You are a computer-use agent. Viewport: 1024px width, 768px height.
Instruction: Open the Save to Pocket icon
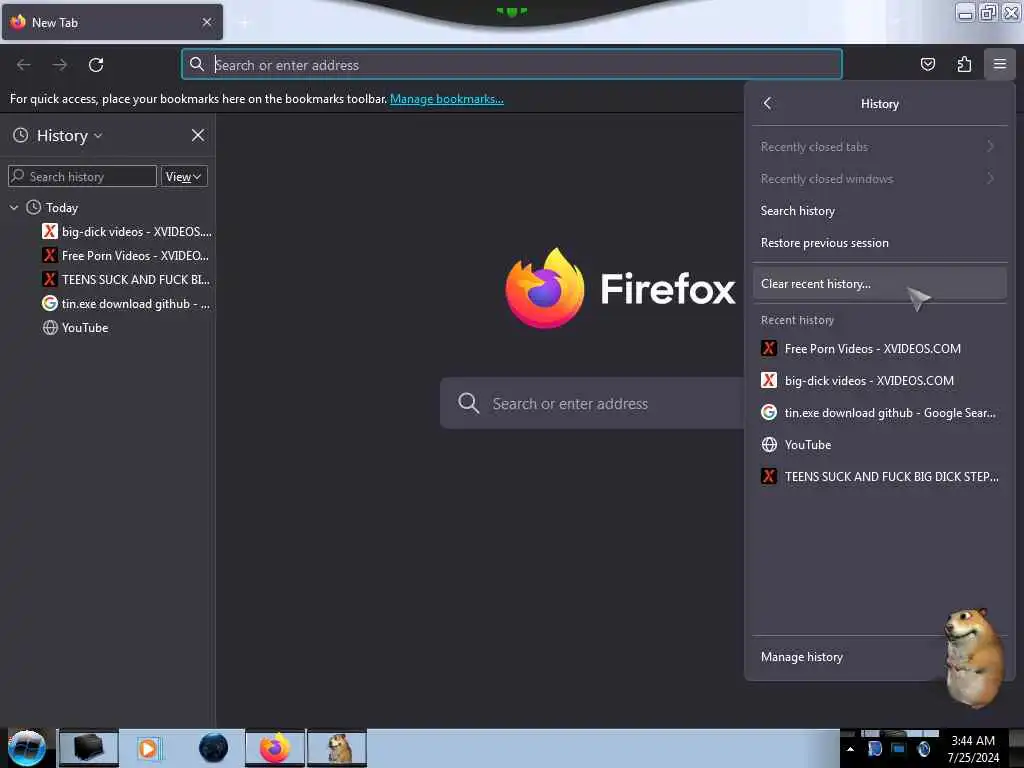point(927,64)
